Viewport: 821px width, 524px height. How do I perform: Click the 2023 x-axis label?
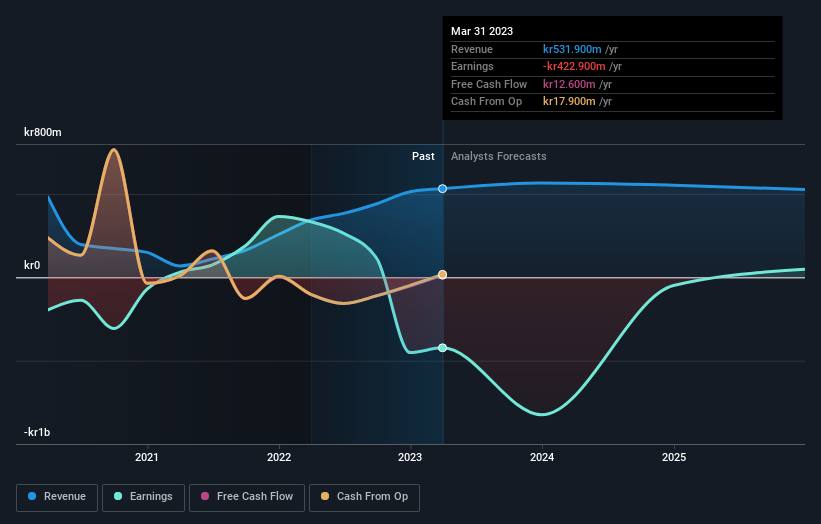410,457
